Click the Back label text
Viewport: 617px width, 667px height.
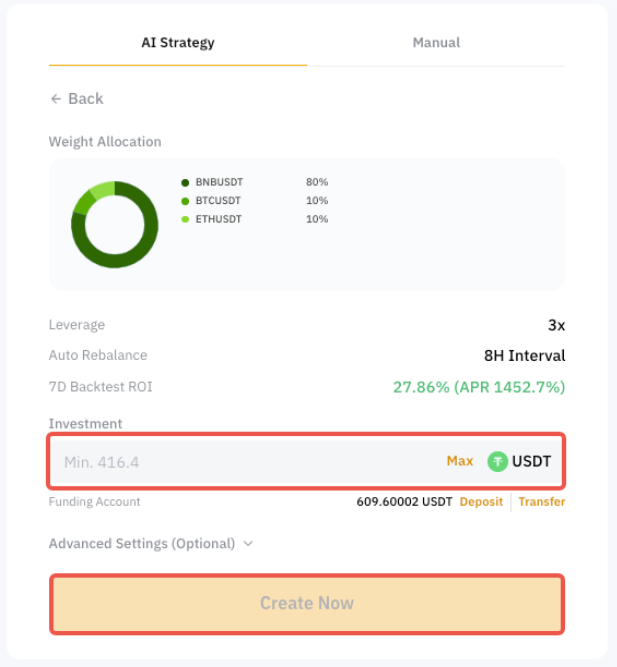tap(86, 99)
